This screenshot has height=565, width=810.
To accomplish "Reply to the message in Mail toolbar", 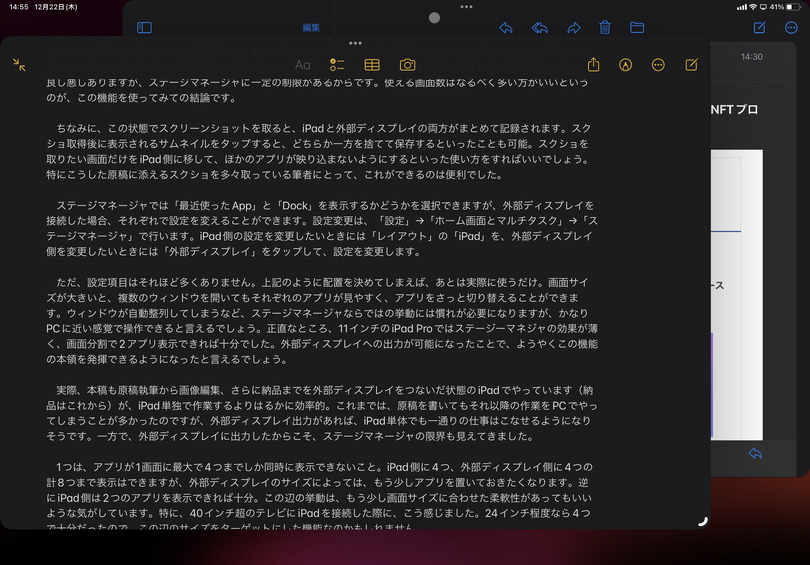I will [506, 27].
